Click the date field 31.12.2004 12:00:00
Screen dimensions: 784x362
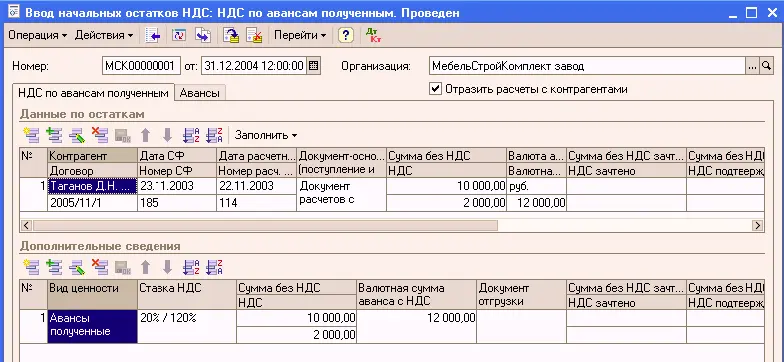coord(254,66)
